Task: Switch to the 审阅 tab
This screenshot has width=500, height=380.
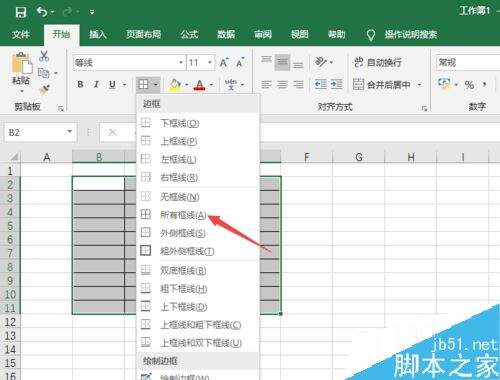Action: point(263,34)
